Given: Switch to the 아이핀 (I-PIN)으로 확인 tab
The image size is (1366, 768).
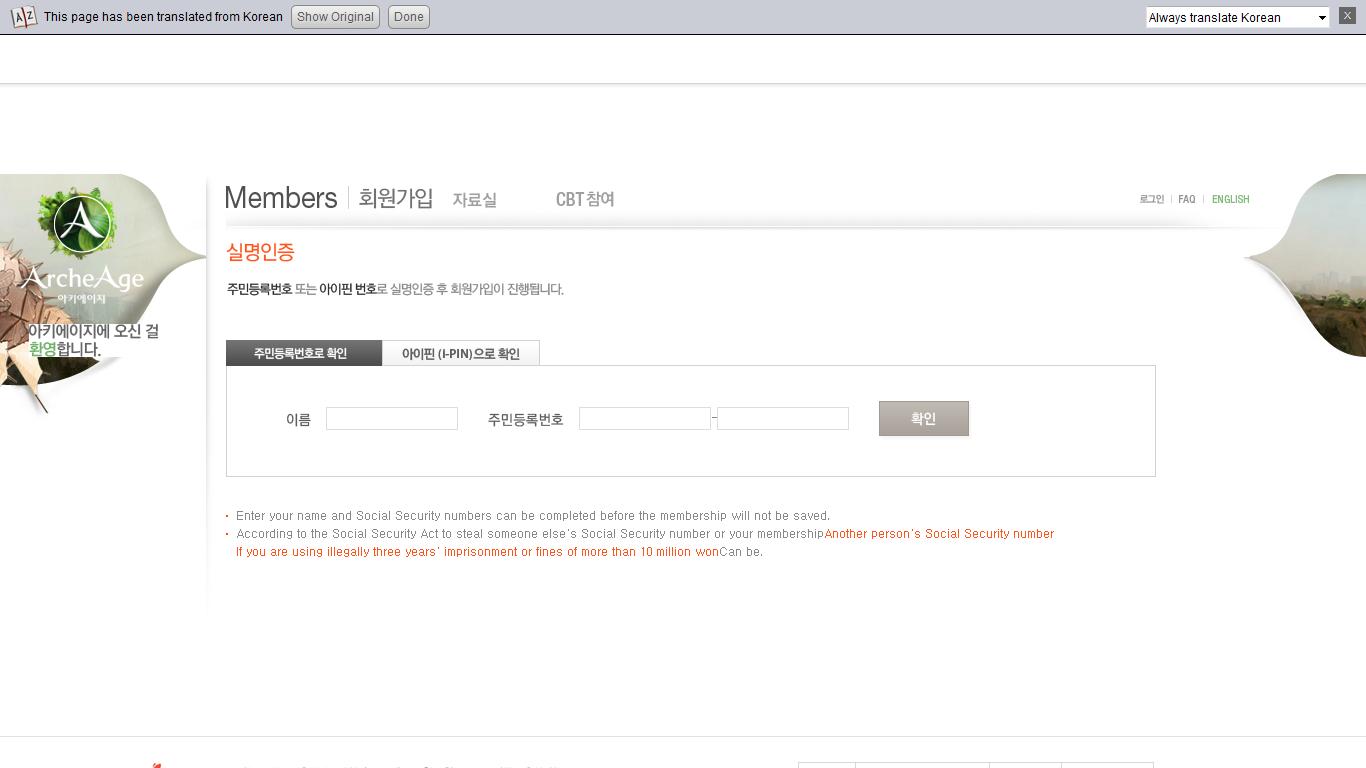Looking at the screenshot, I should 460,353.
